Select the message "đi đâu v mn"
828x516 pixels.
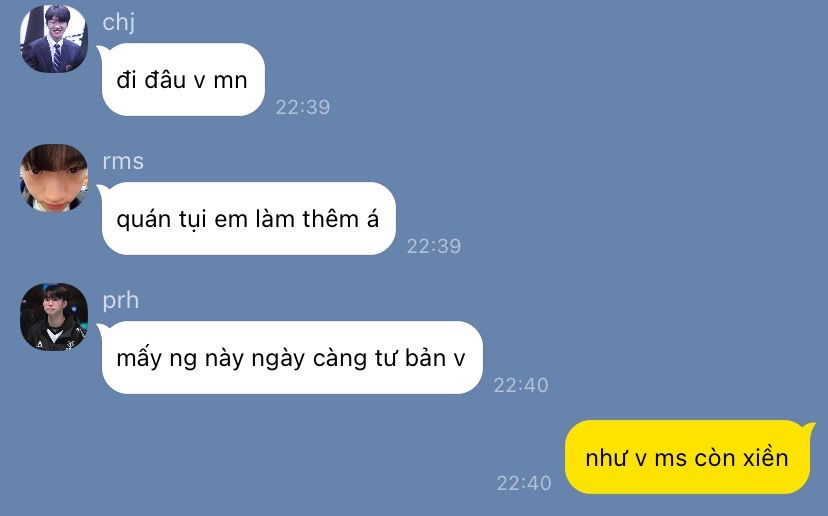click(183, 79)
